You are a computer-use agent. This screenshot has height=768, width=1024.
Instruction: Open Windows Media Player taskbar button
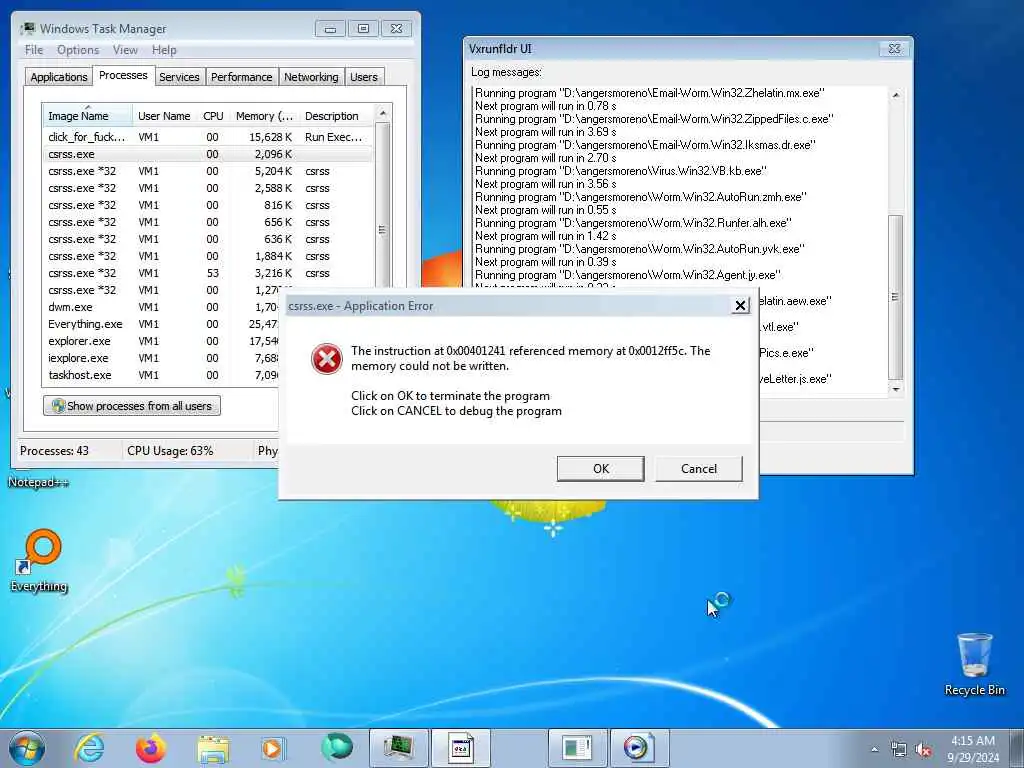point(639,748)
